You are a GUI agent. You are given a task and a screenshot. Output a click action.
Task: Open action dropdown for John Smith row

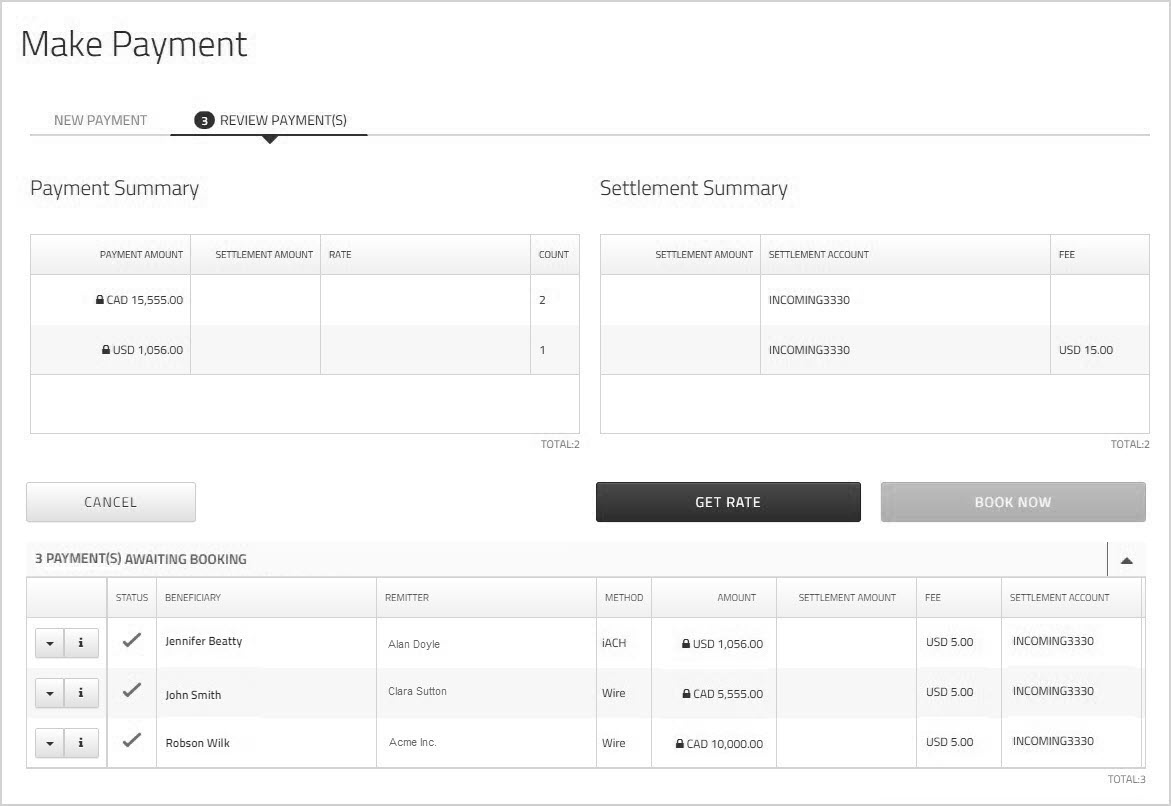[x=50, y=693]
